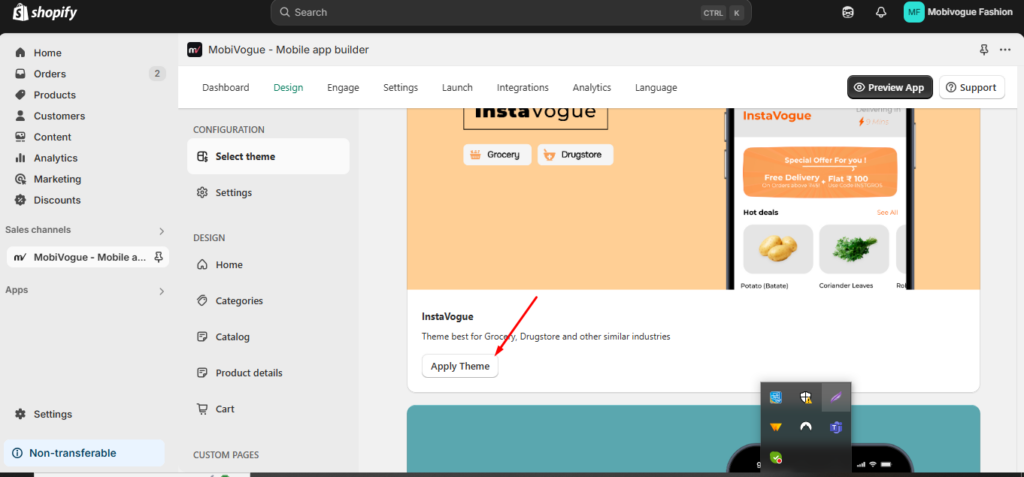This screenshot has width=1024, height=477.
Task: Expand the Sales channels chevron
Action: (x=162, y=231)
